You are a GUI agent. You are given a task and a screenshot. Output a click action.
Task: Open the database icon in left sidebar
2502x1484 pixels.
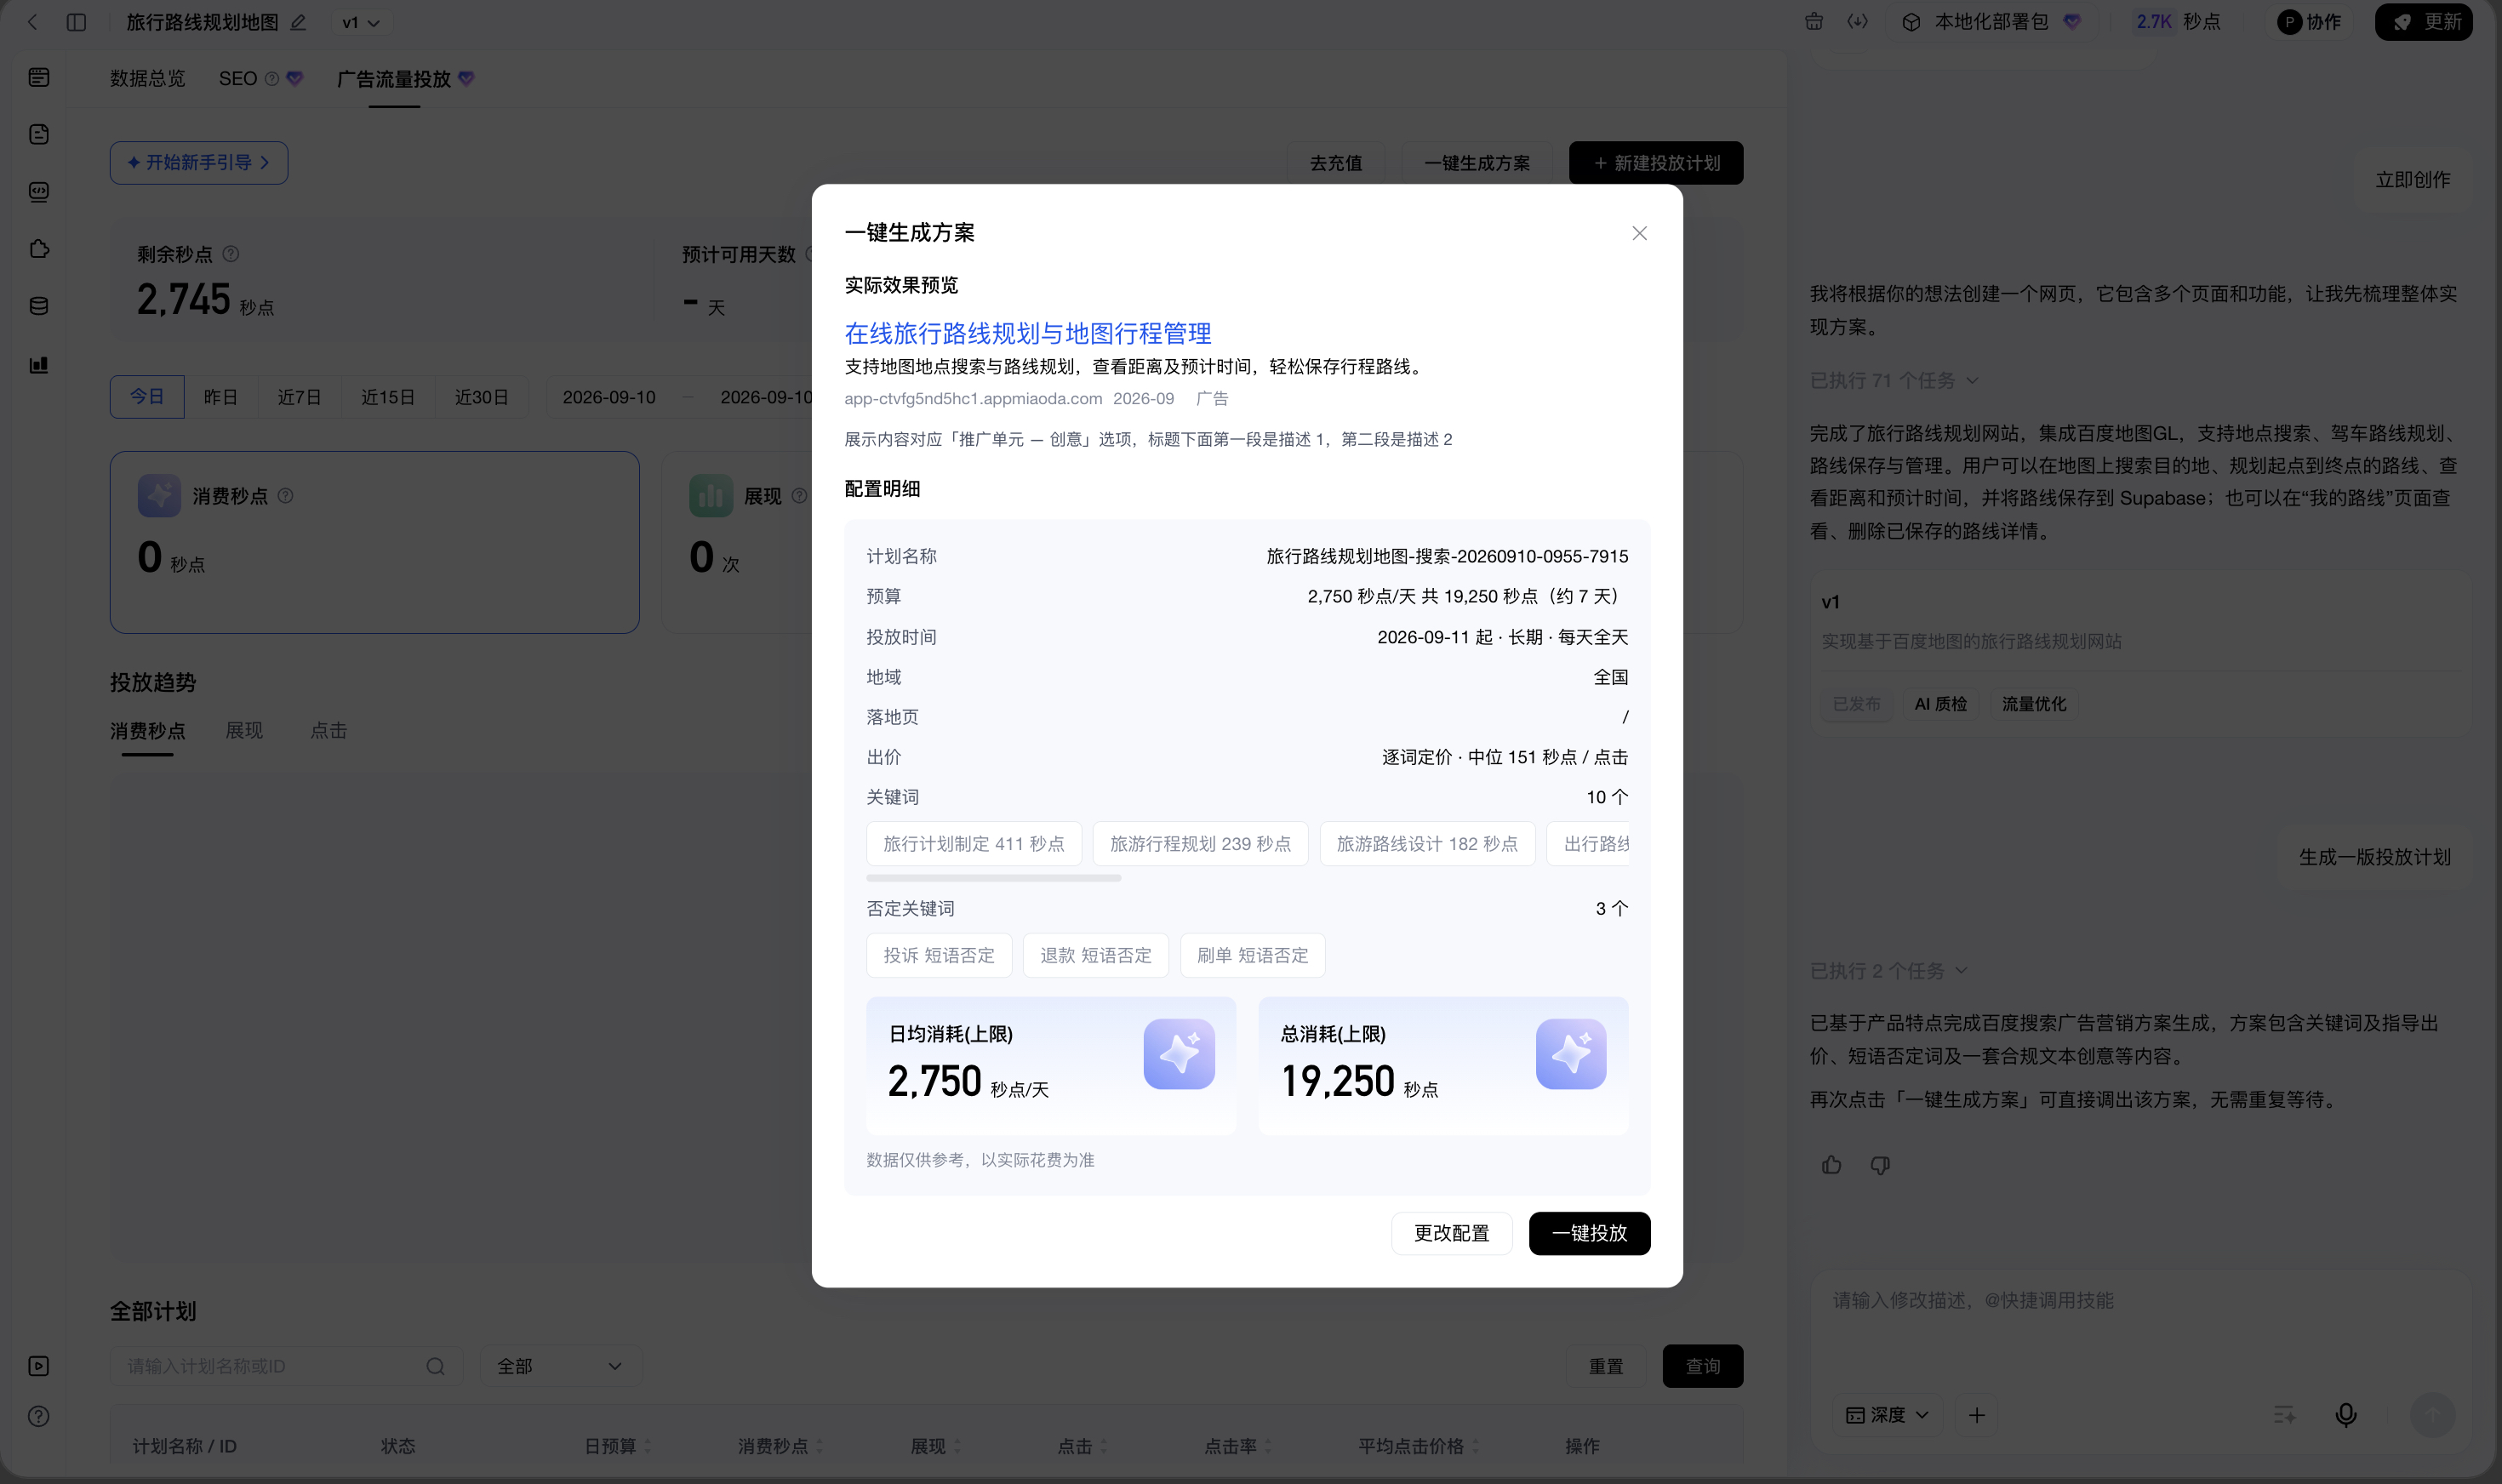coord(39,306)
